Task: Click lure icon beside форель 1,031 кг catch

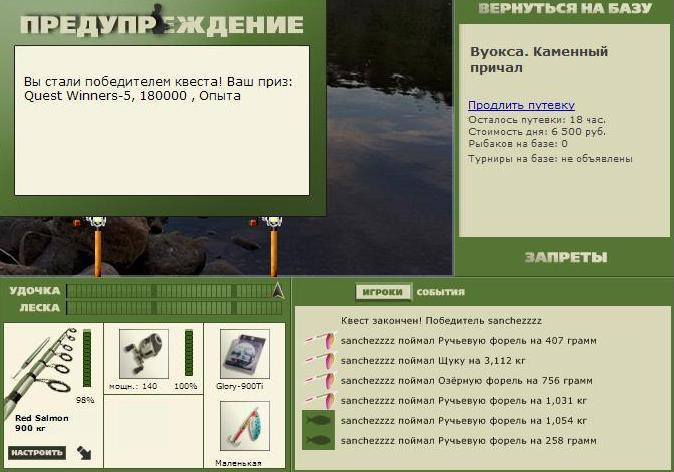Action: [319, 401]
